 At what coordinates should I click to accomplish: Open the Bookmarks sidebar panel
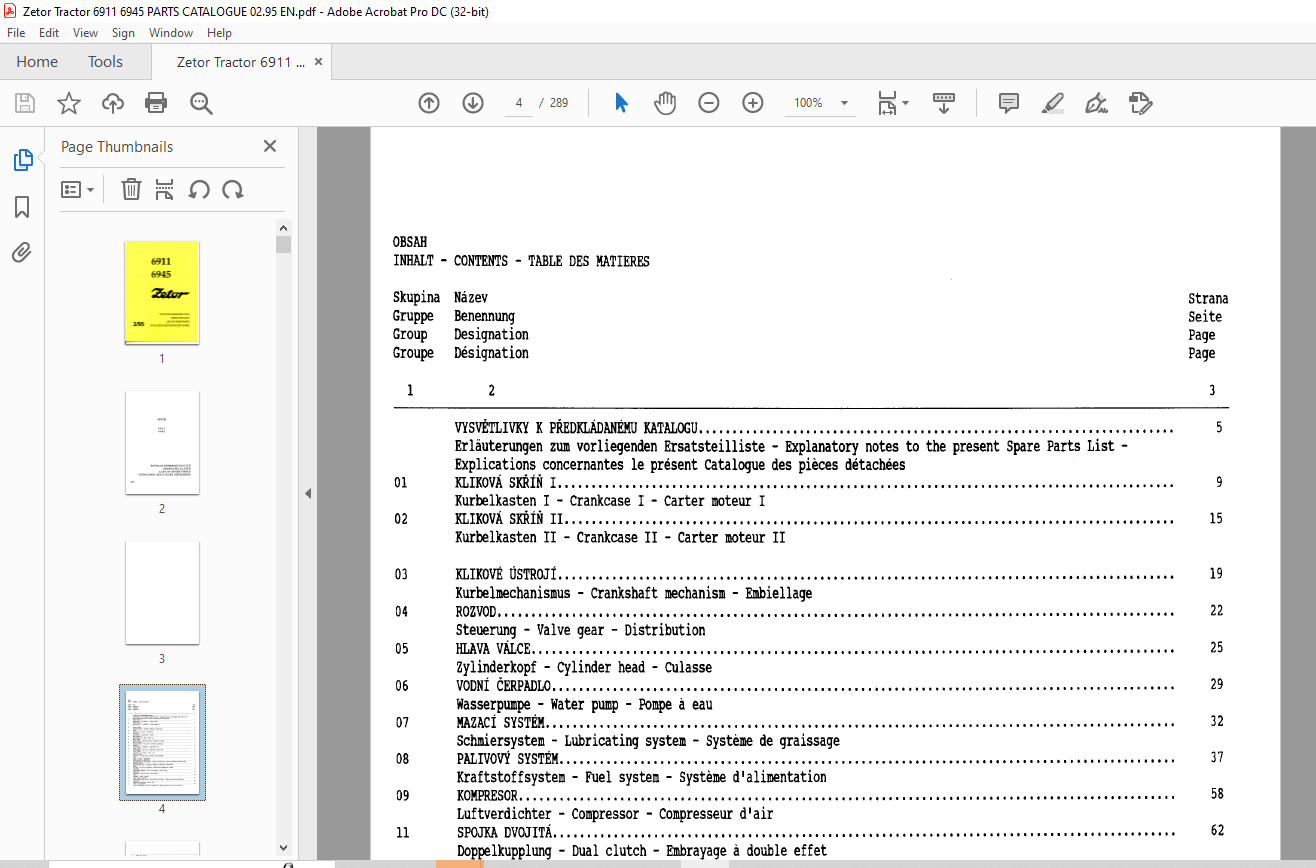tap(22, 207)
